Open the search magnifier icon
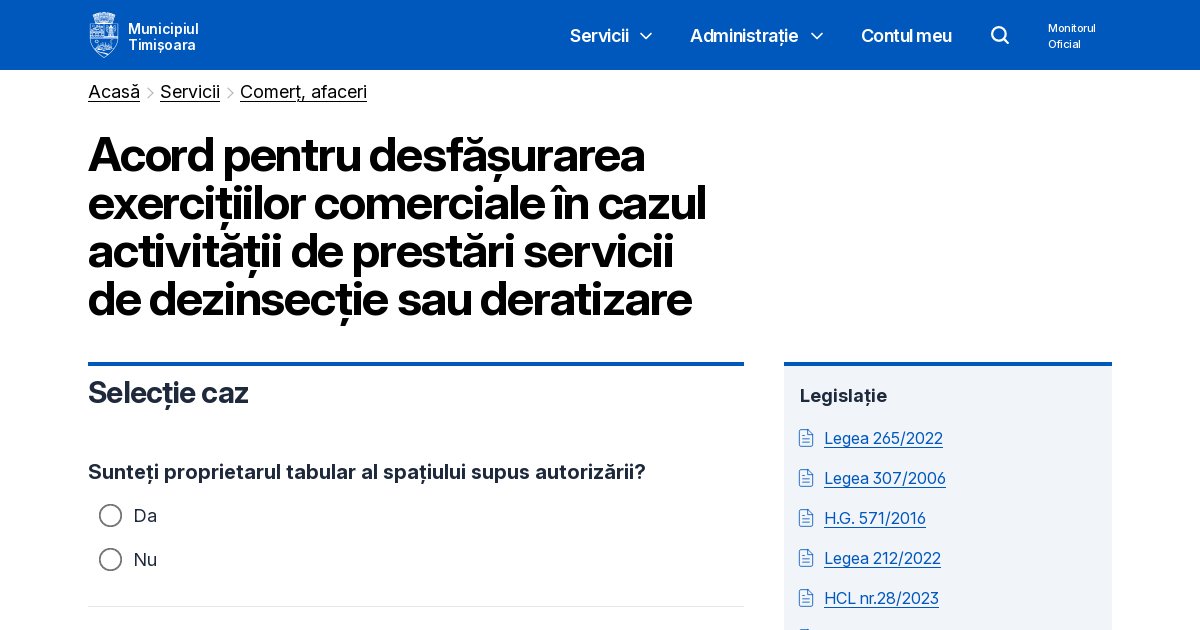 coord(1000,35)
